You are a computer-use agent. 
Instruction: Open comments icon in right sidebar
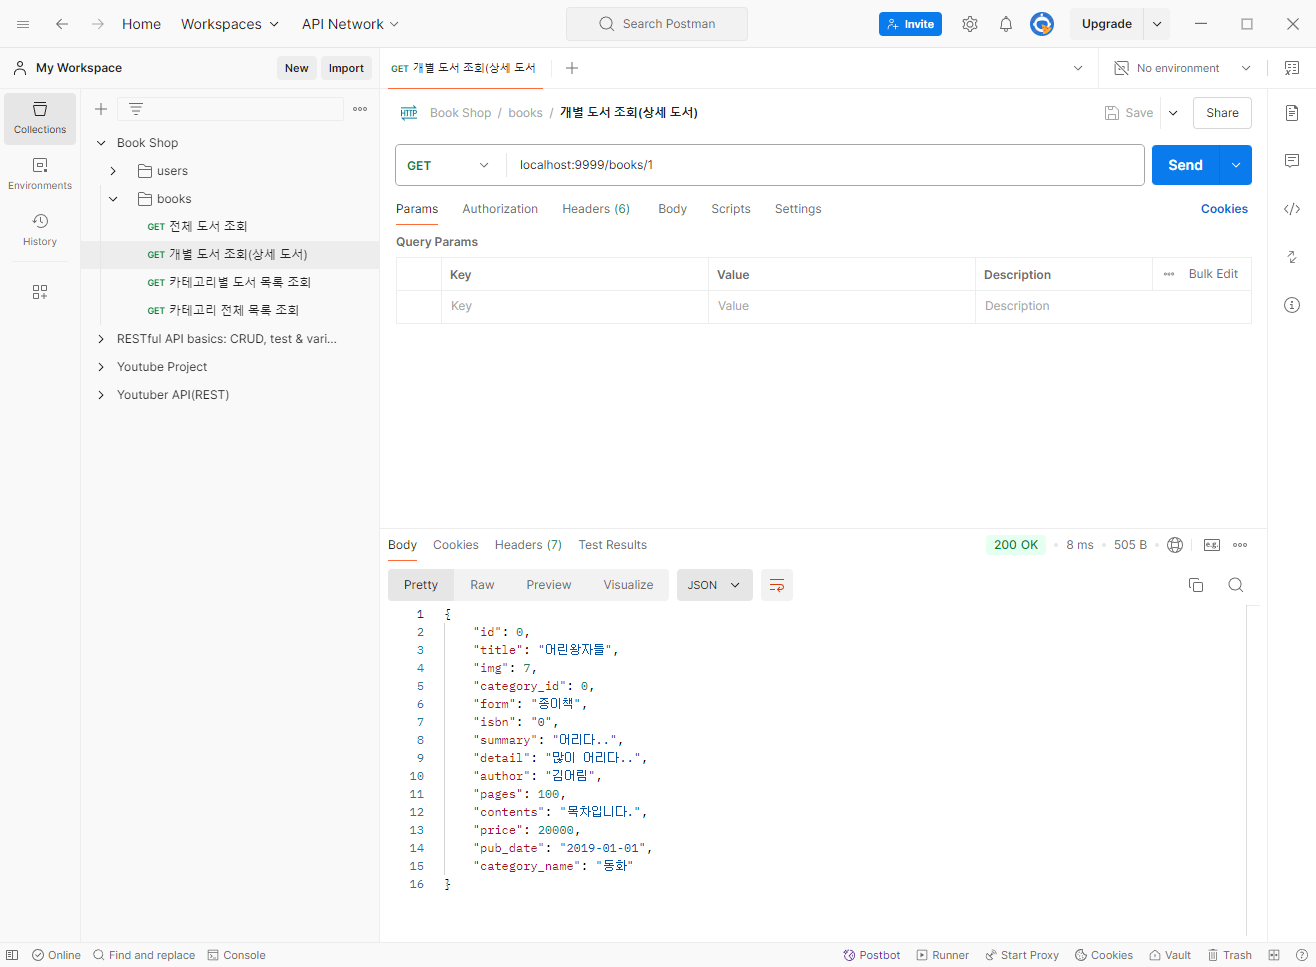[1292, 161]
